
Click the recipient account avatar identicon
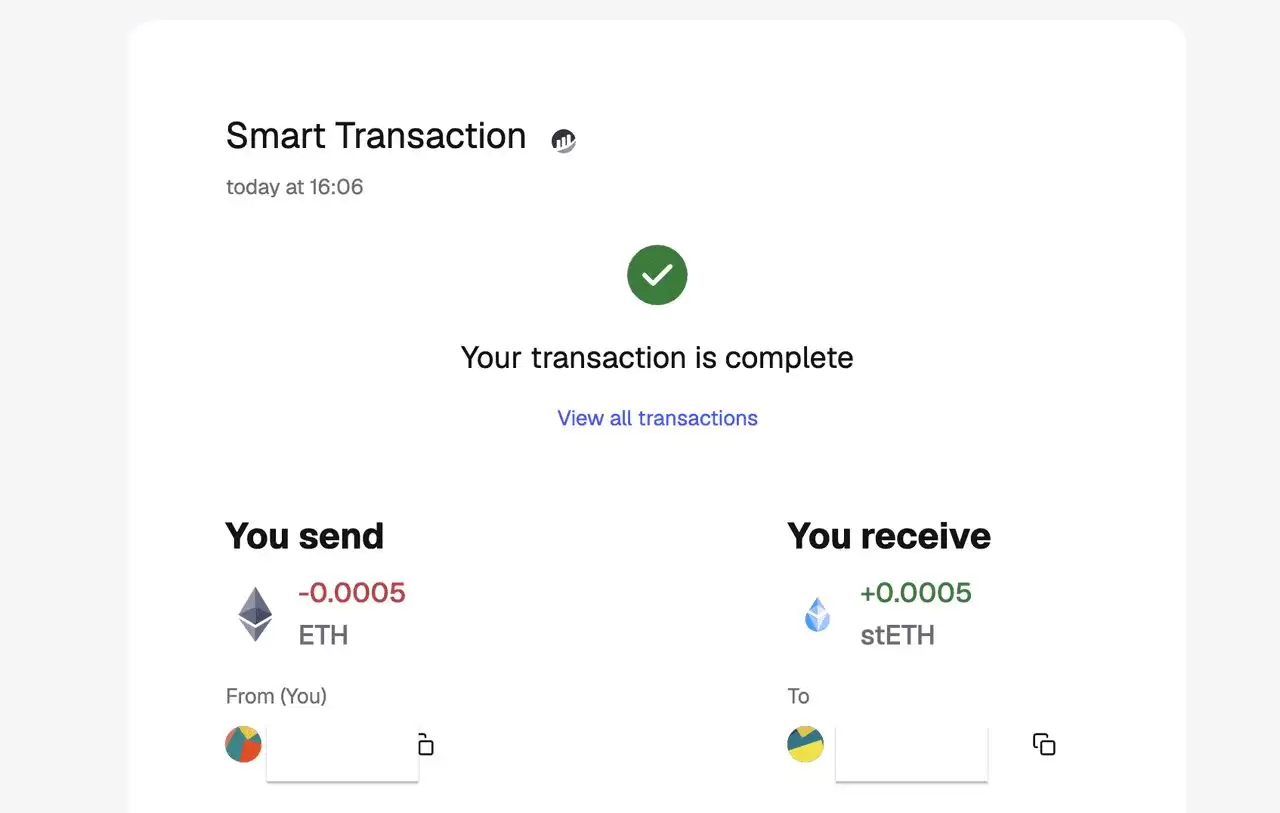click(805, 744)
